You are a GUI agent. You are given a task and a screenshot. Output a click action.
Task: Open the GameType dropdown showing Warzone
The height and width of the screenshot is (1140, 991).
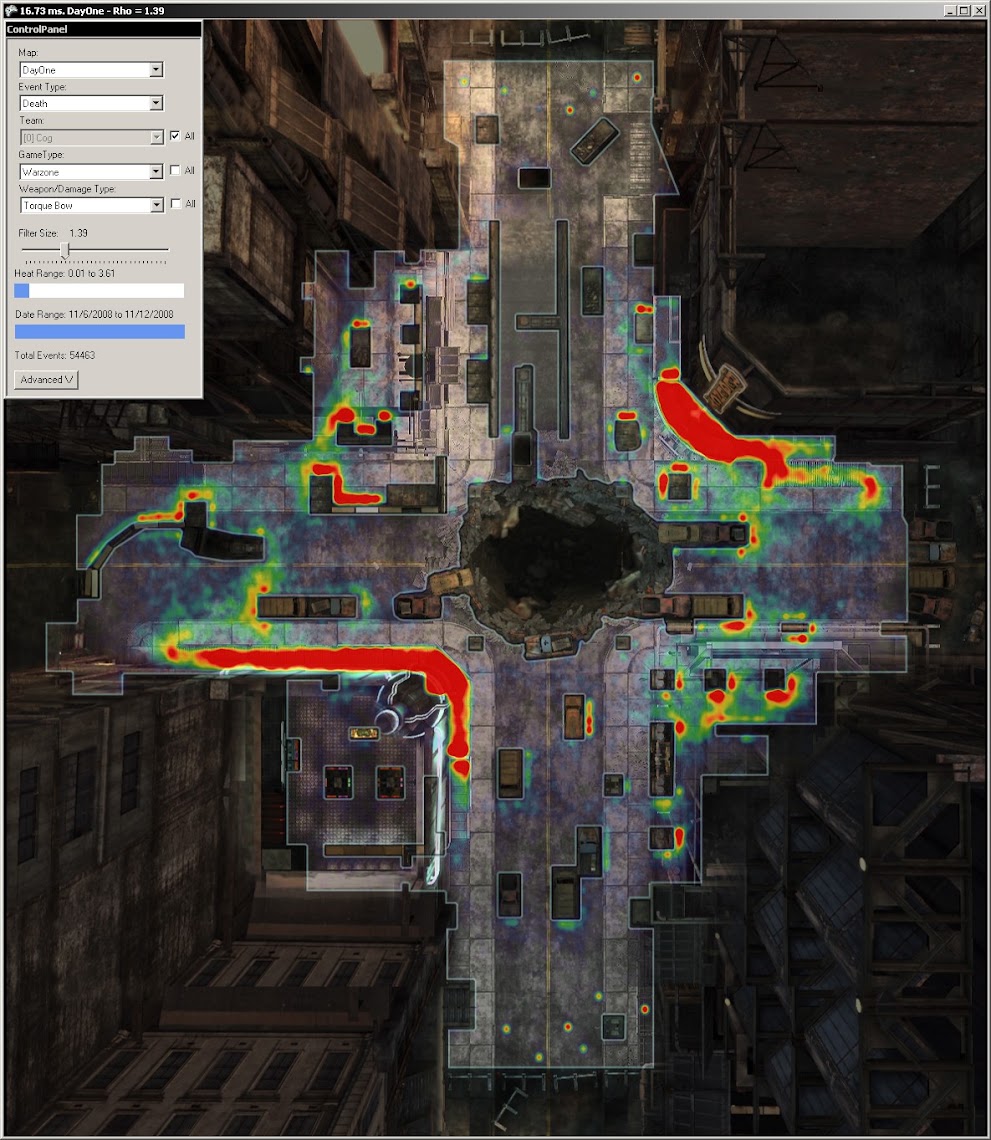click(91, 172)
